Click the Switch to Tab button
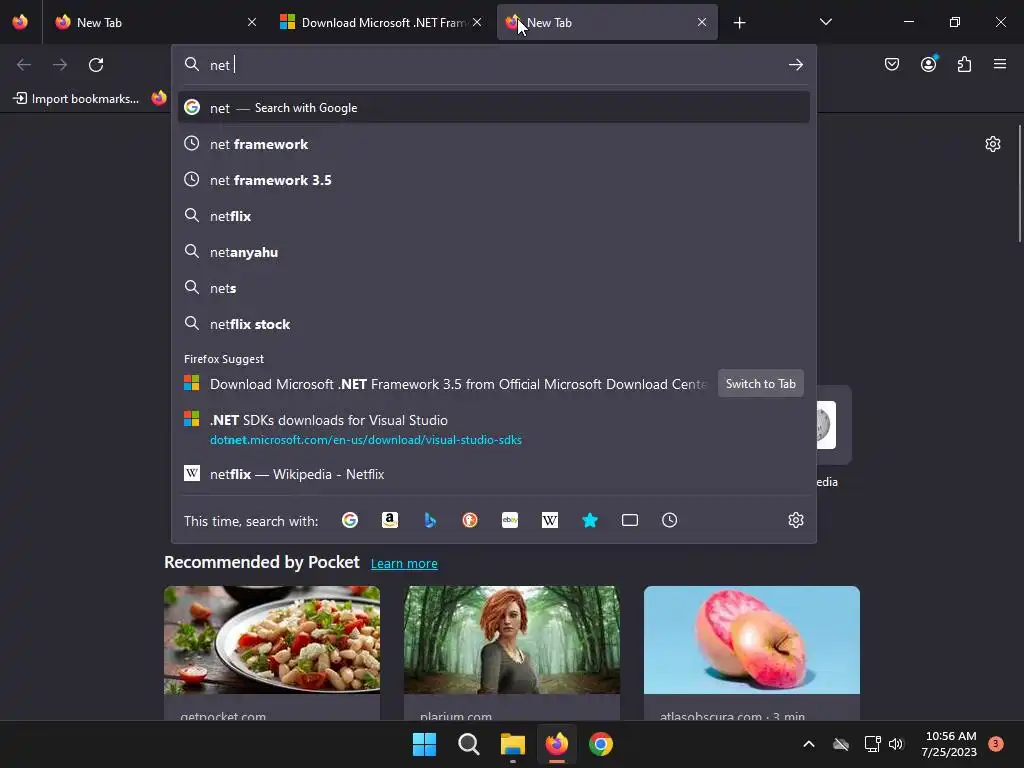Image resolution: width=1024 pixels, height=768 pixels. 761,384
